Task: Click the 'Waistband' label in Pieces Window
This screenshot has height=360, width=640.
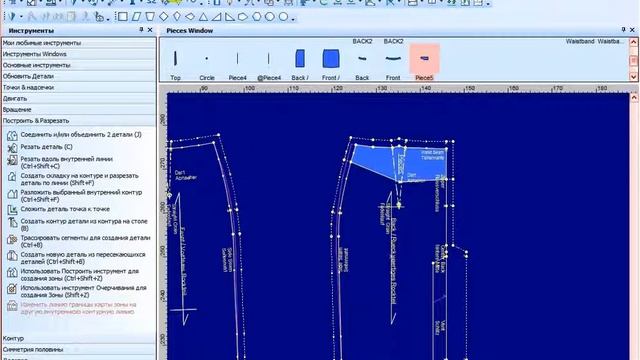Action: click(x=580, y=41)
